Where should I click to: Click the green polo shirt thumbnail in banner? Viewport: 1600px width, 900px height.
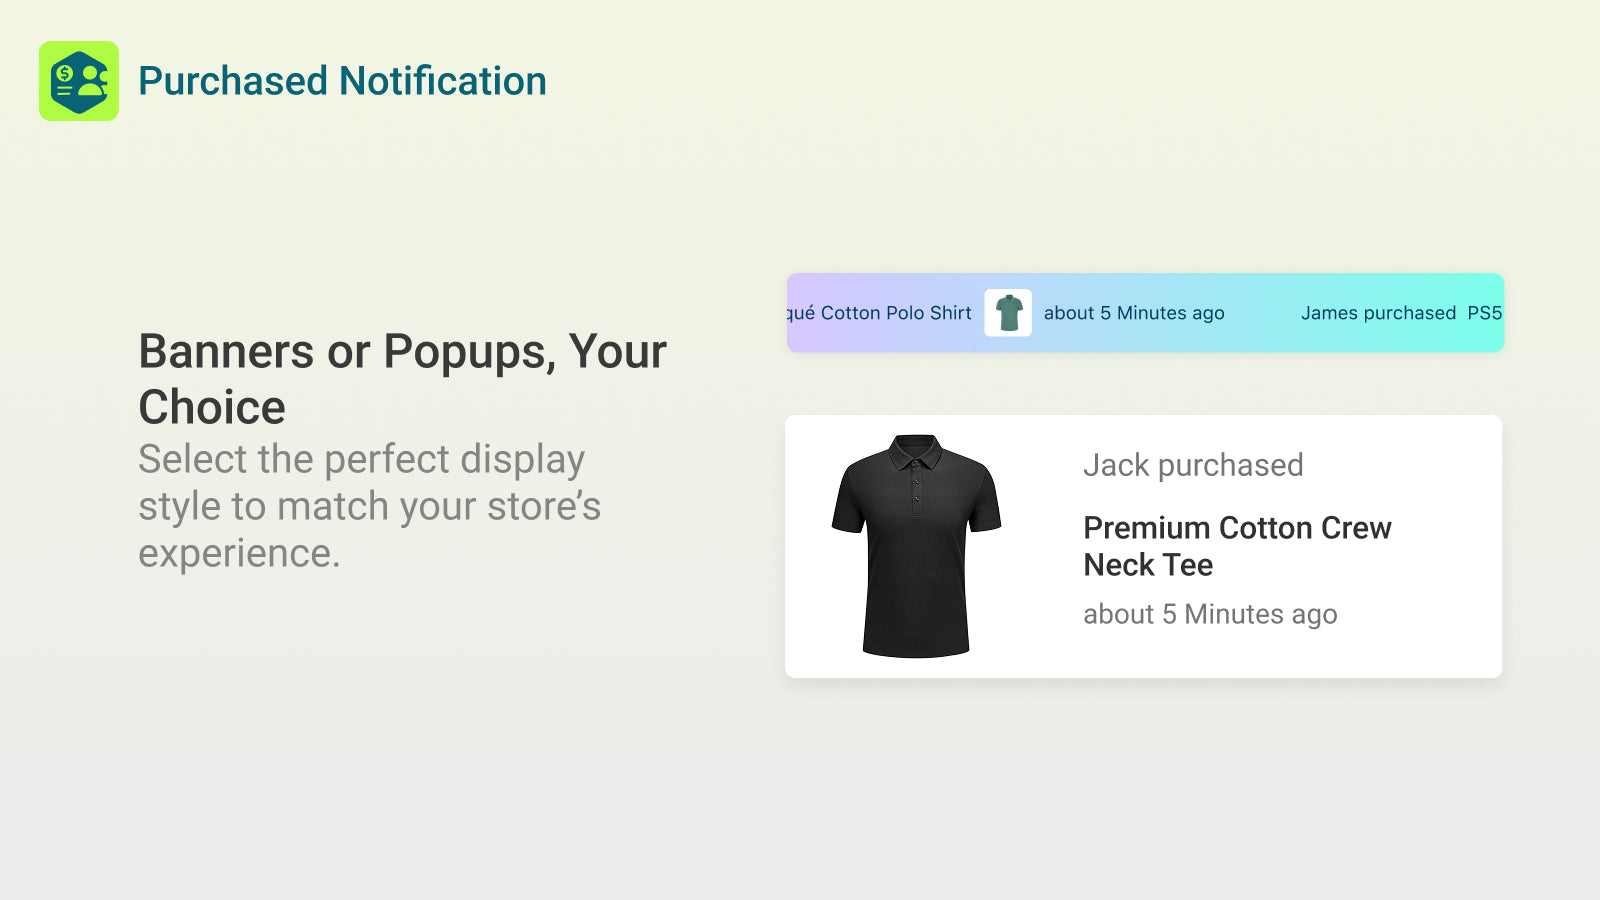1008,313
